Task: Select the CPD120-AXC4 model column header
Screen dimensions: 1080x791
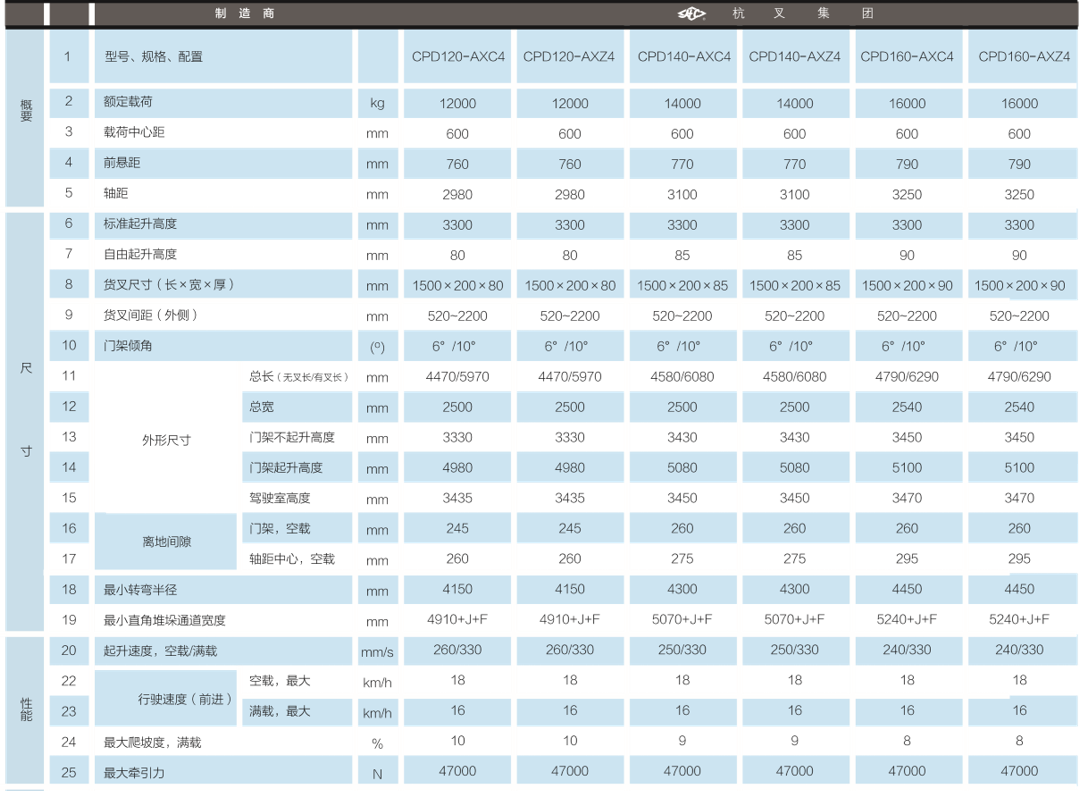Action: pyautogui.click(x=458, y=57)
